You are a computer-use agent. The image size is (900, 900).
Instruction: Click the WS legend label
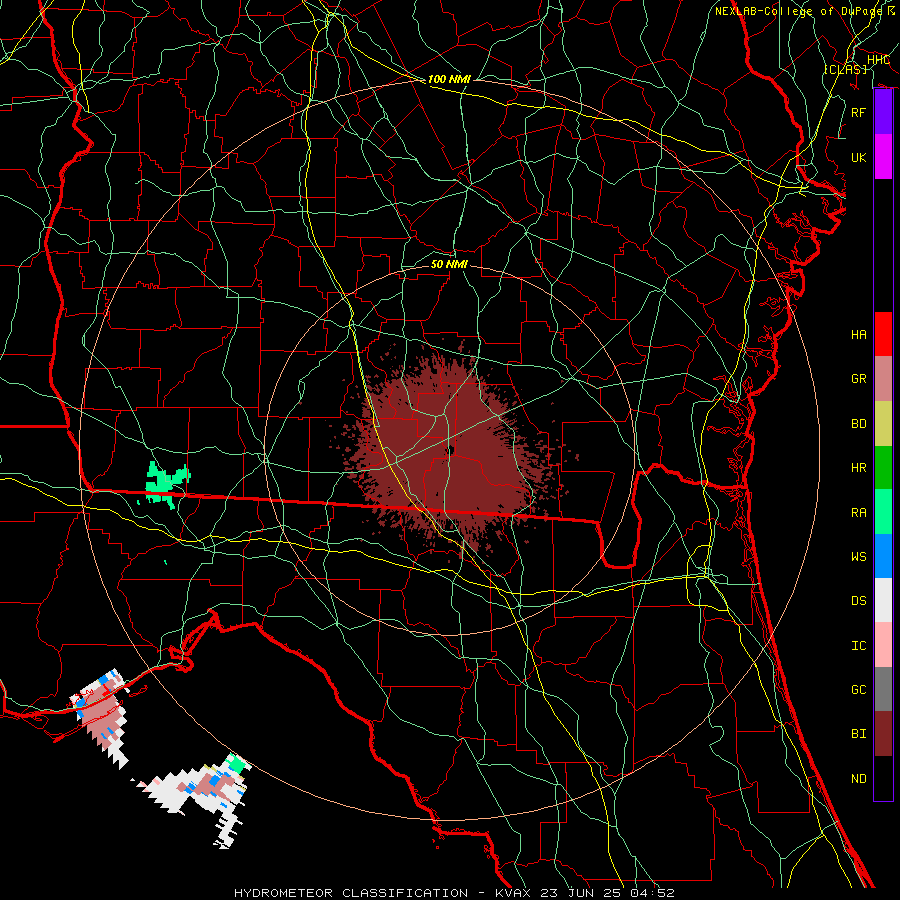click(859, 556)
